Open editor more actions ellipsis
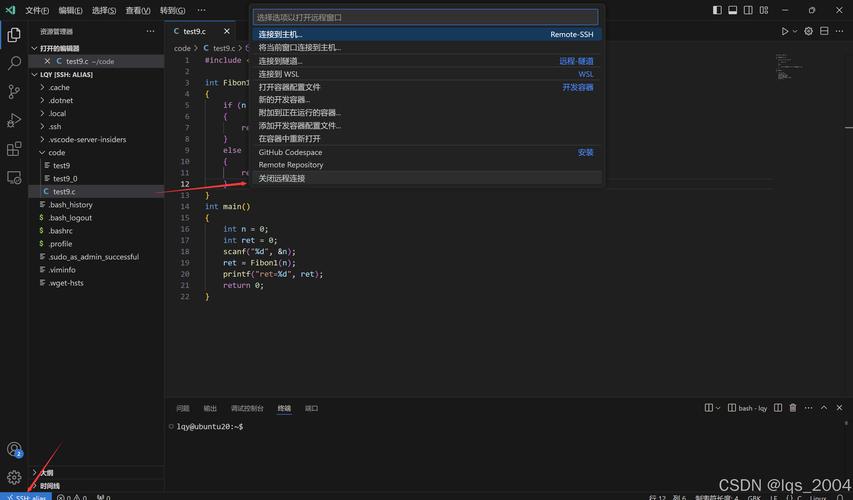 (839, 32)
